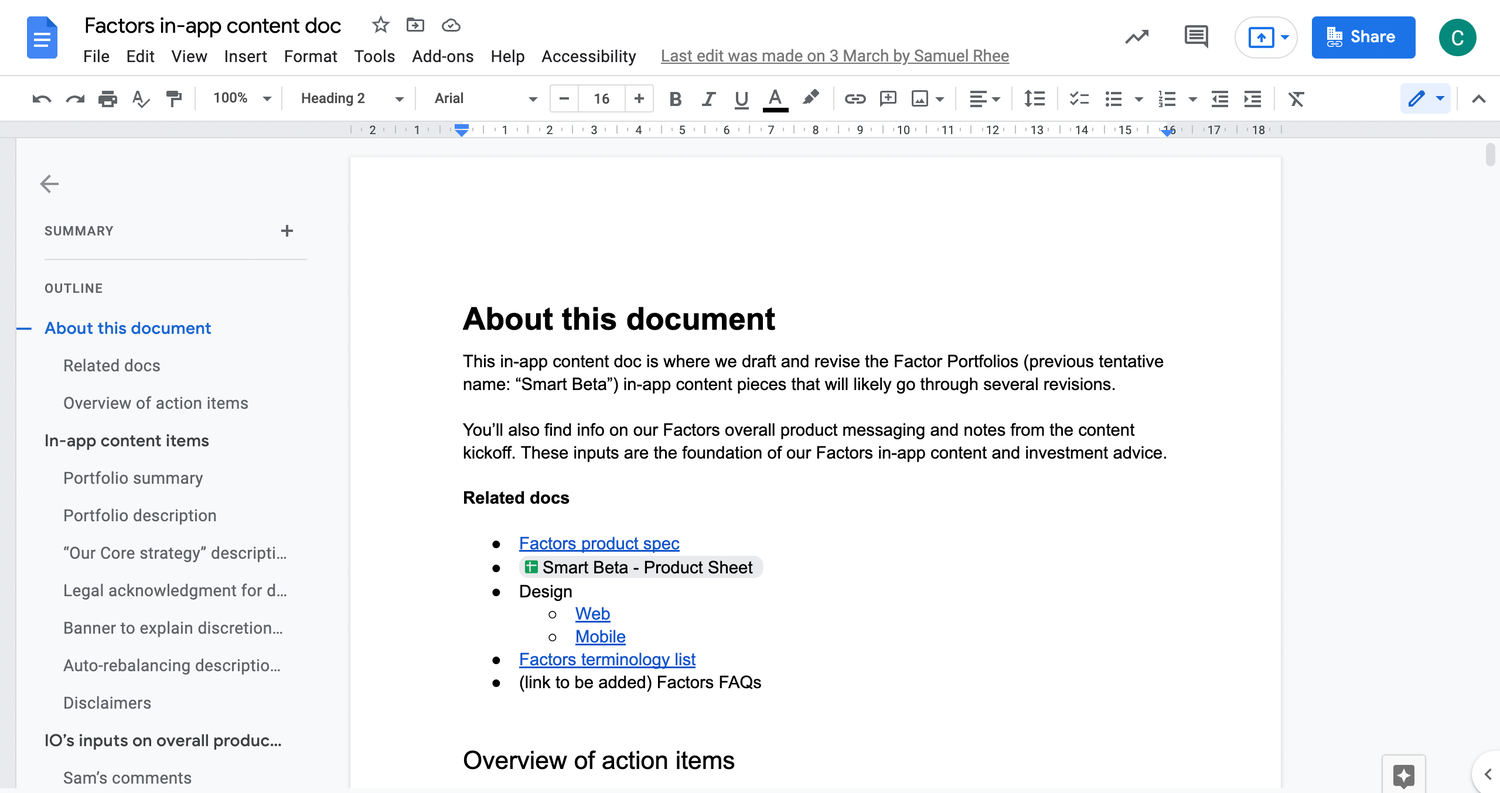Image resolution: width=1500 pixels, height=793 pixels.
Task: Toggle the checklist formatting
Action: (1079, 98)
